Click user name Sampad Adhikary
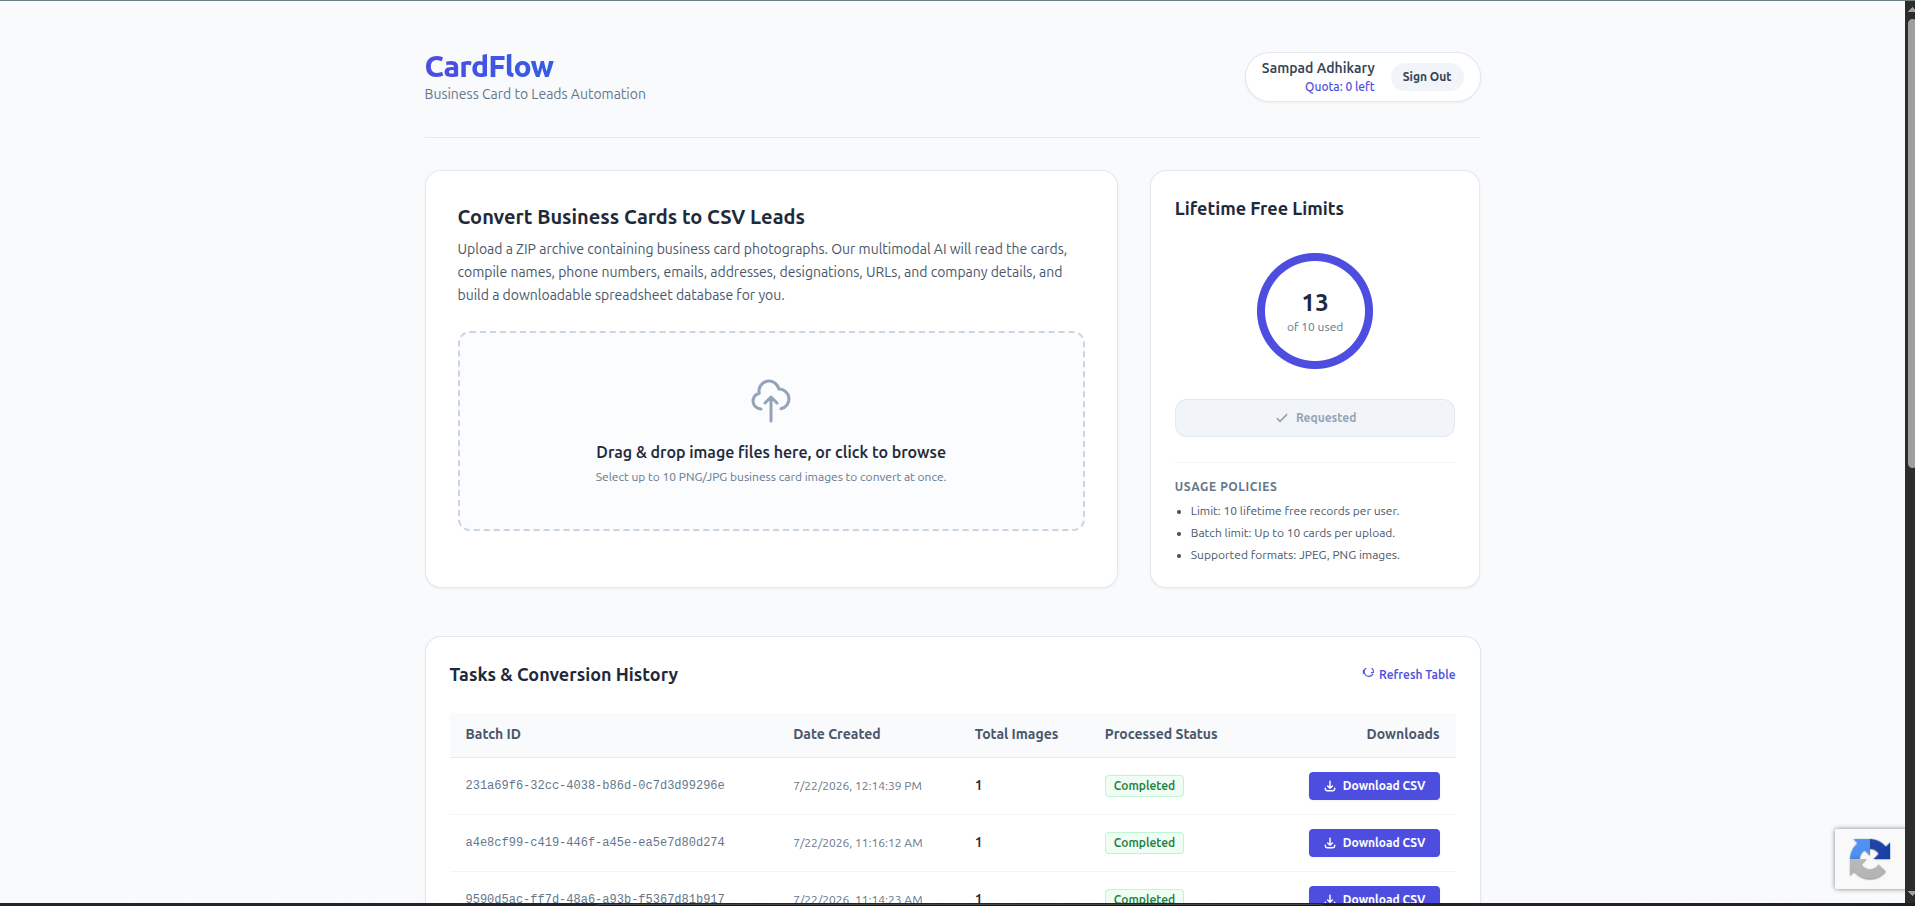 point(1317,68)
